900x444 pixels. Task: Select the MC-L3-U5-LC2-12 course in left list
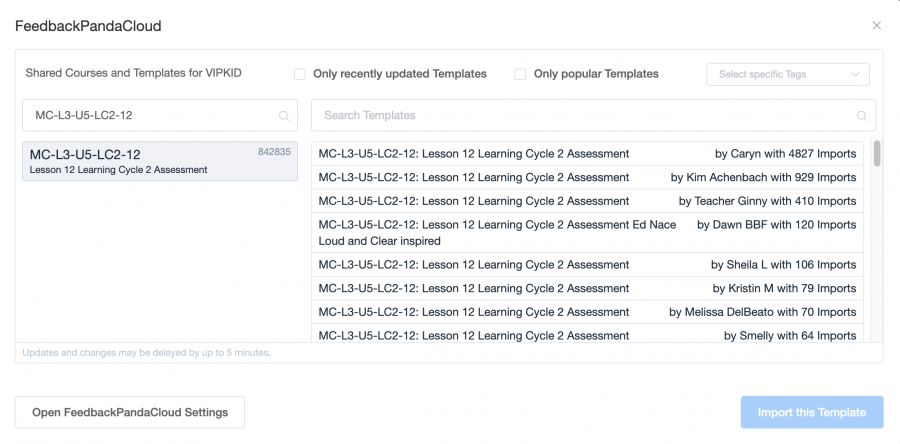[x=160, y=161]
